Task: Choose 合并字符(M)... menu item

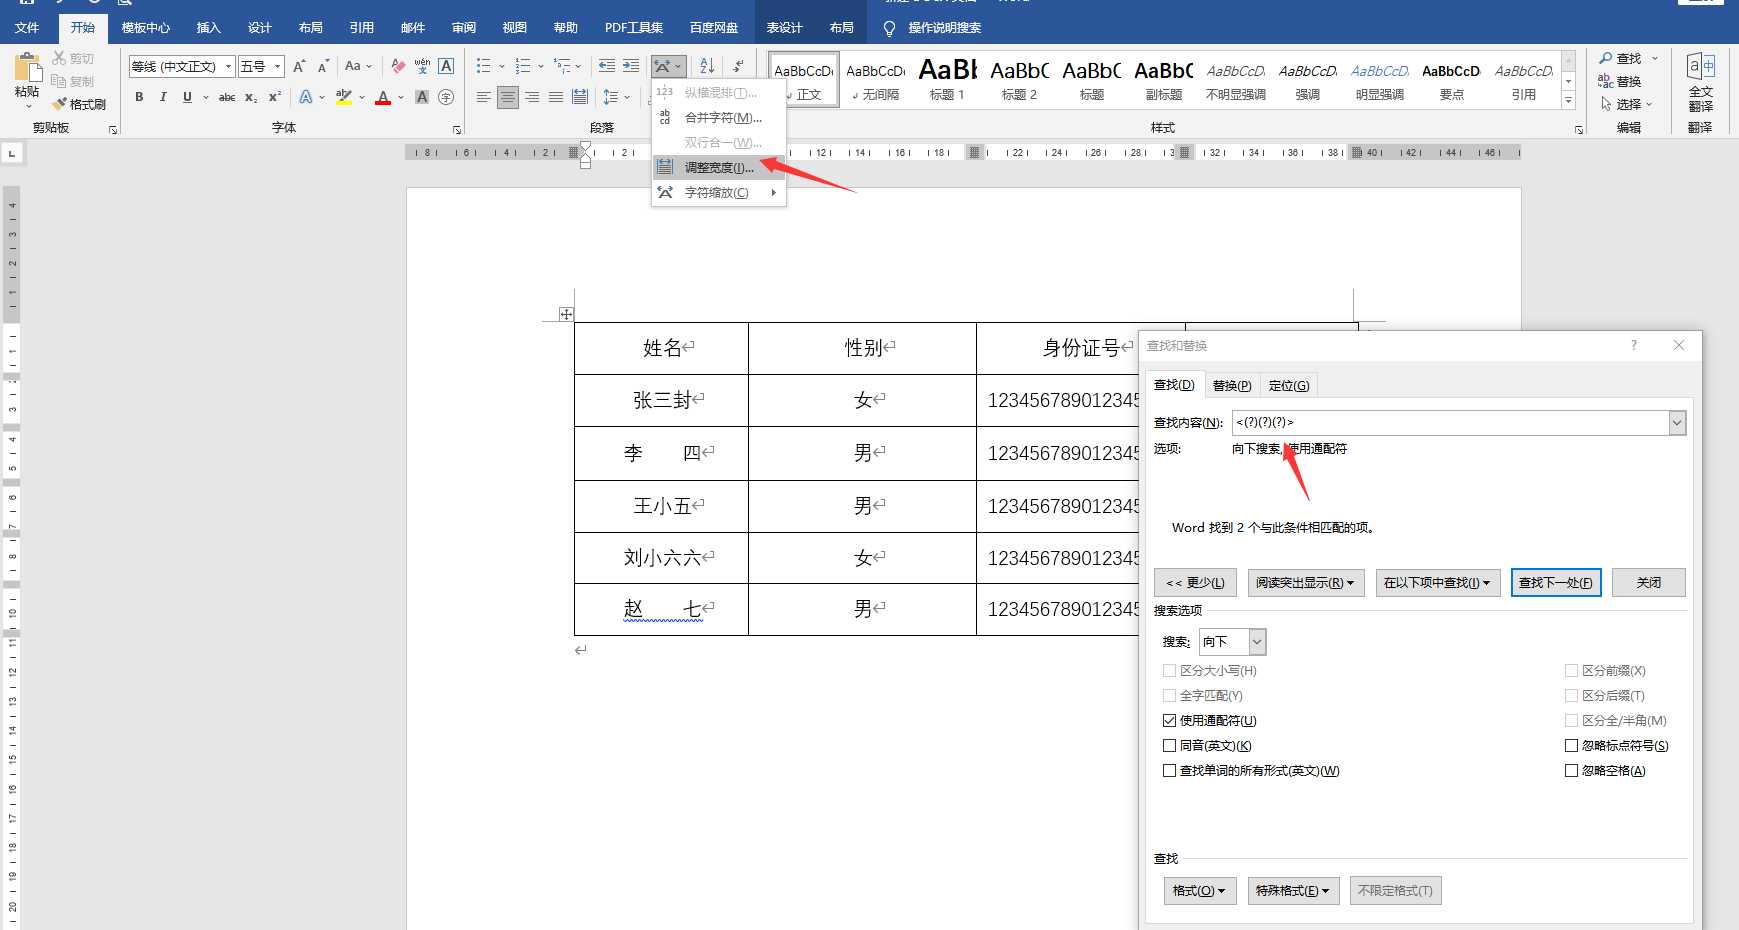Action: click(x=719, y=118)
